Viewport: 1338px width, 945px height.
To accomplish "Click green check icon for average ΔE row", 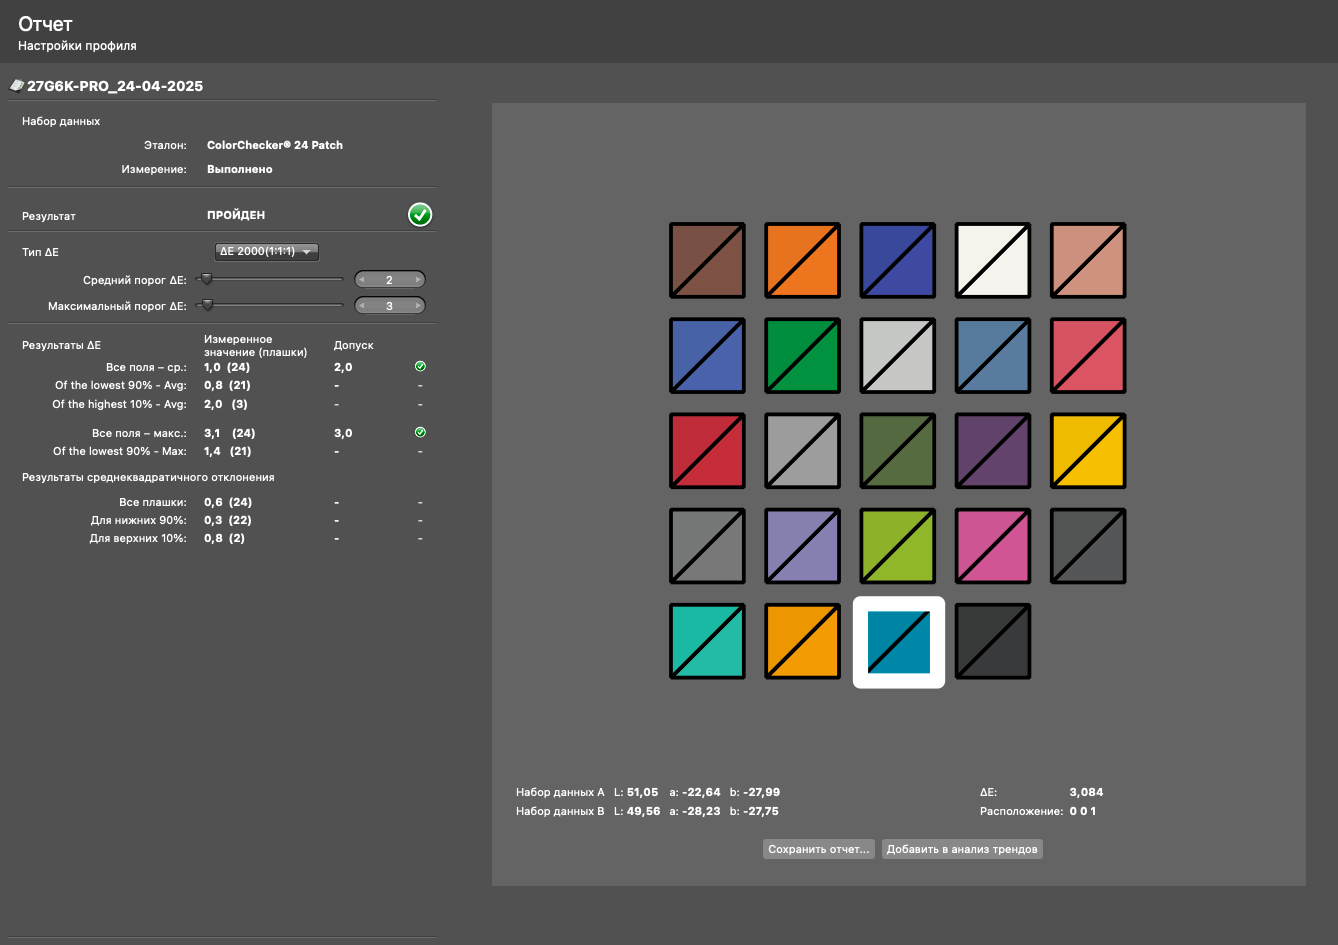I will pos(420,367).
